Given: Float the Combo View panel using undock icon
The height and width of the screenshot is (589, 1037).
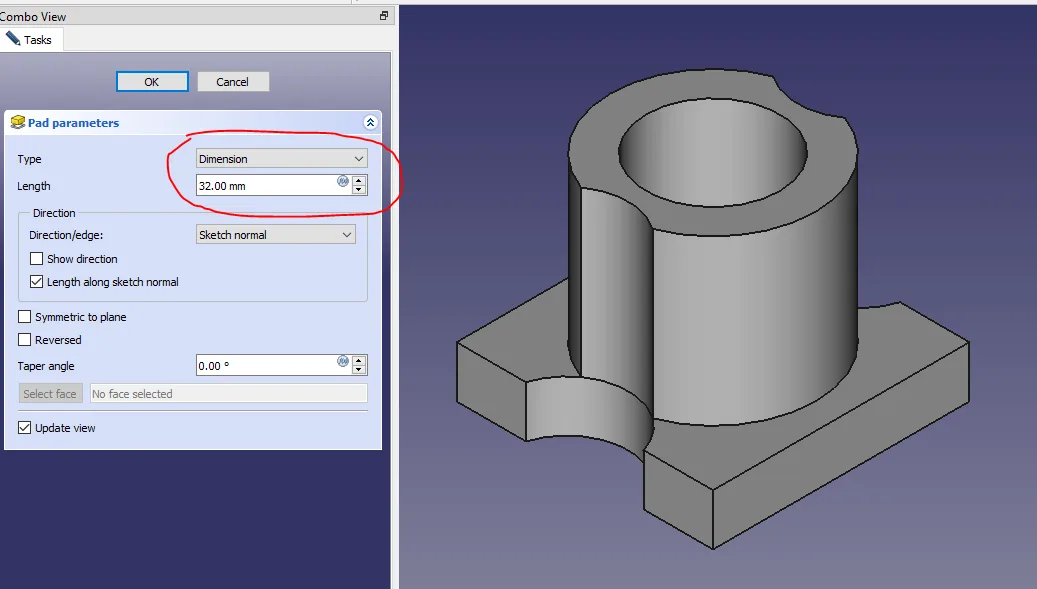Looking at the screenshot, I should point(383,16).
